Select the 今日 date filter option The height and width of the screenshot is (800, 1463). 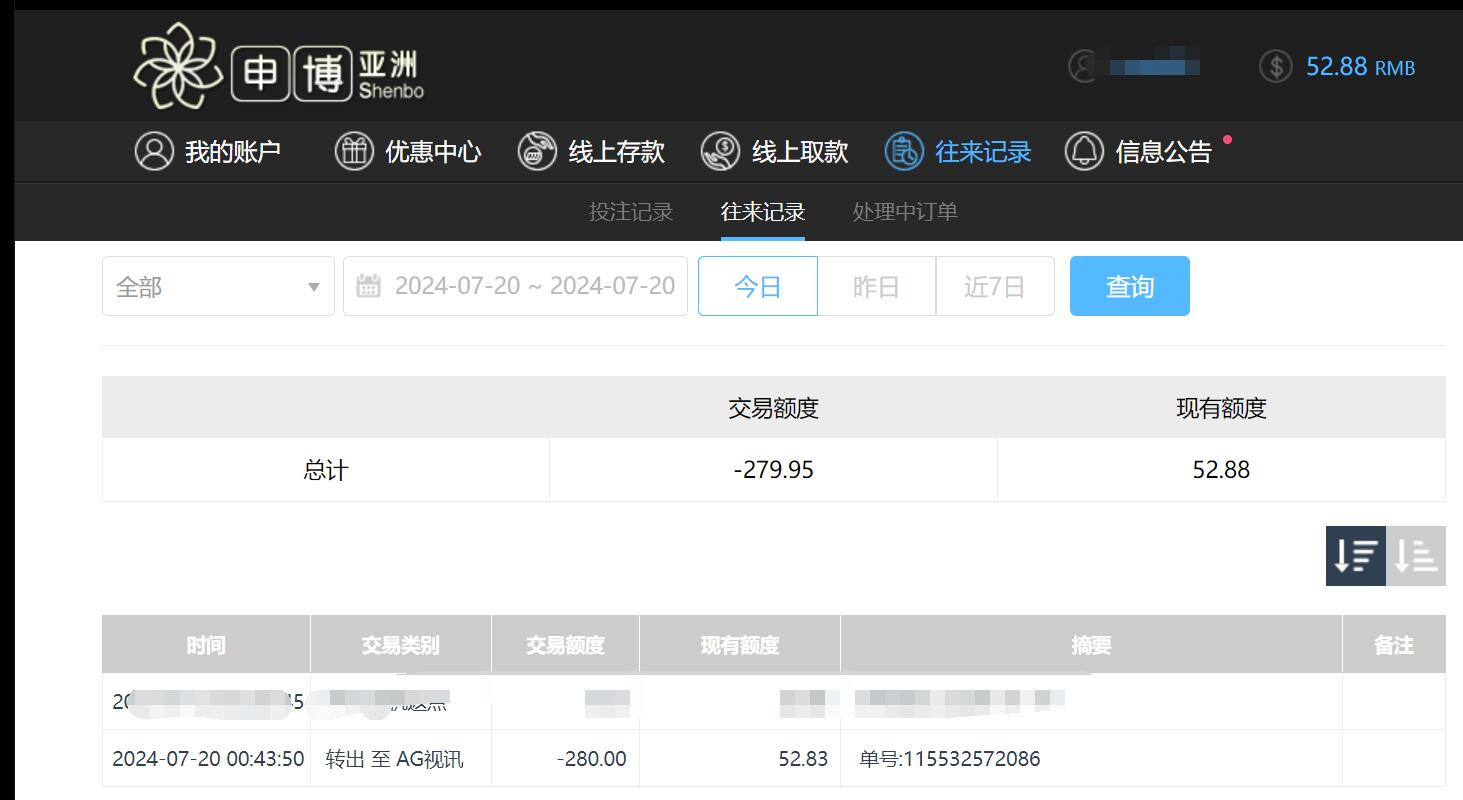757,285
